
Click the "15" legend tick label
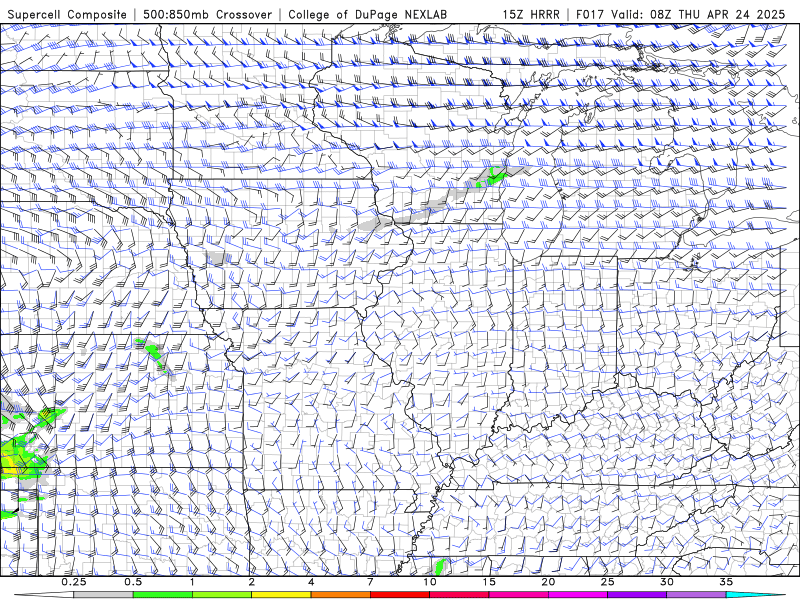[x=489, y=582]
